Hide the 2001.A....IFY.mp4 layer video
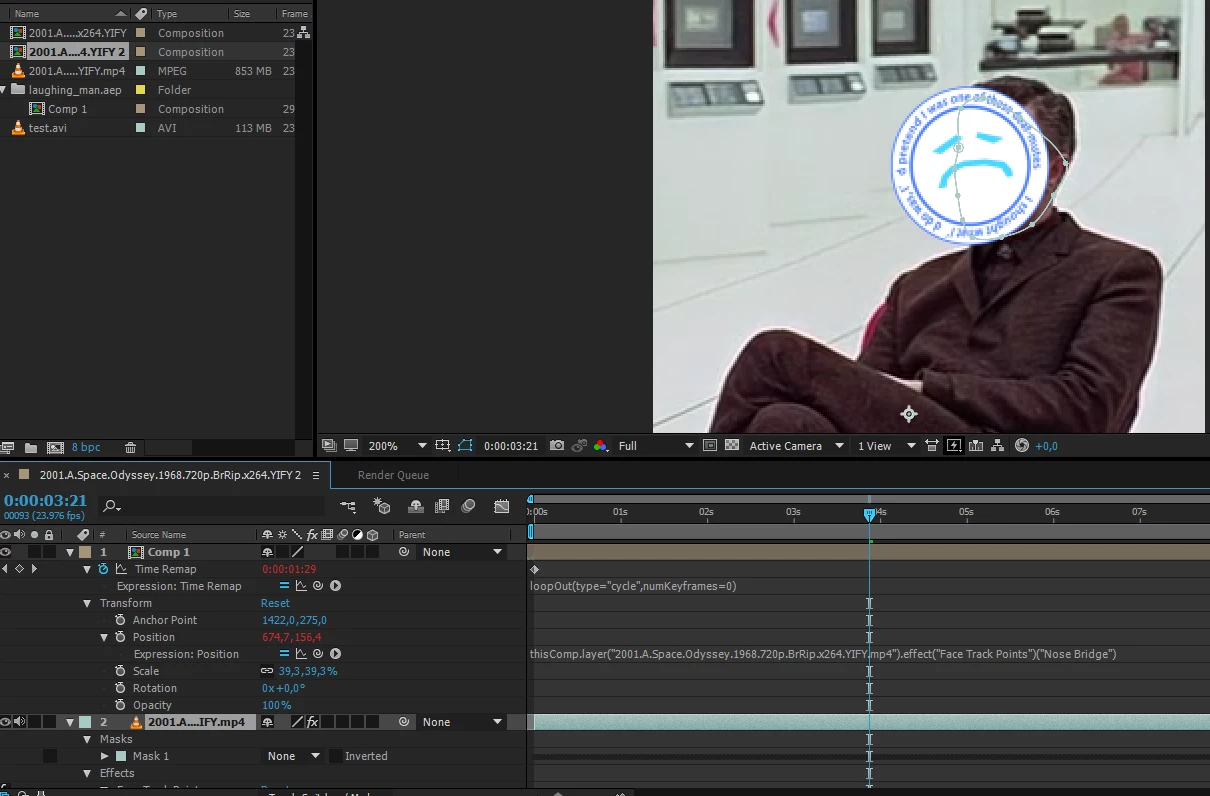Image resolution: width=1210 pixels, height=796 pixels. [x=6, y=722]
